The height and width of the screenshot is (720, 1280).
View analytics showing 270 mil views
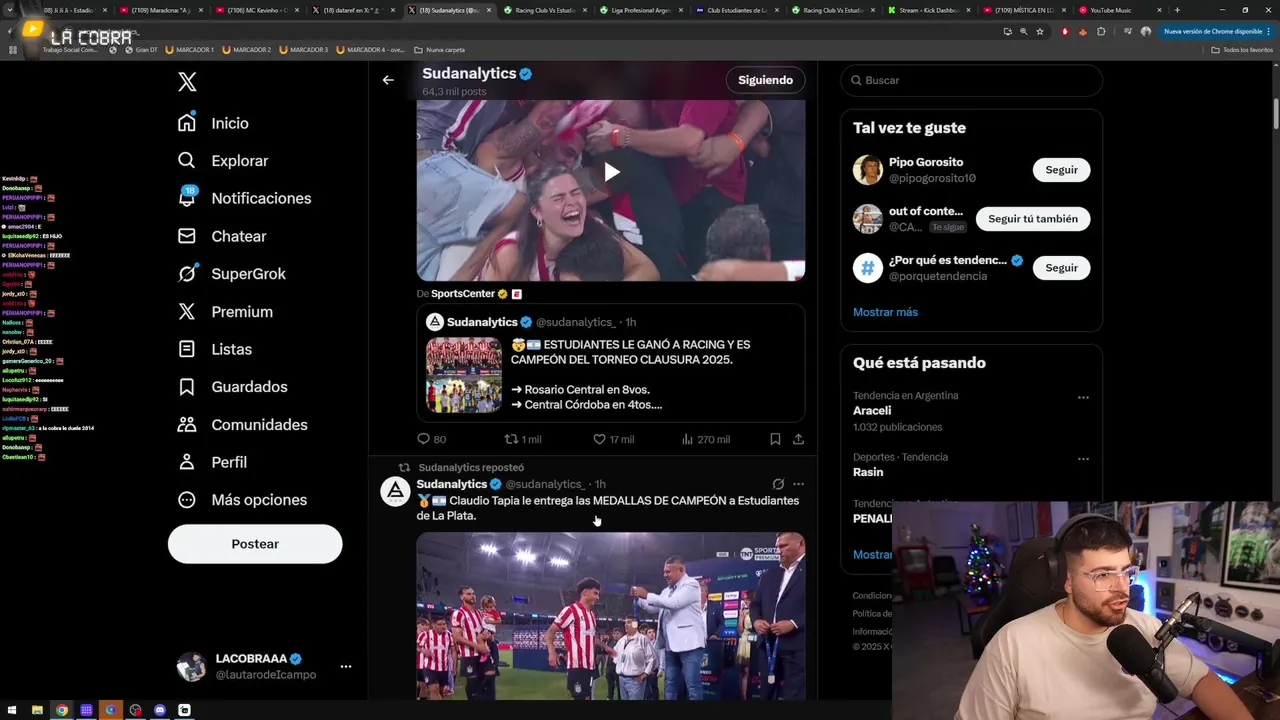coord(705,439)
